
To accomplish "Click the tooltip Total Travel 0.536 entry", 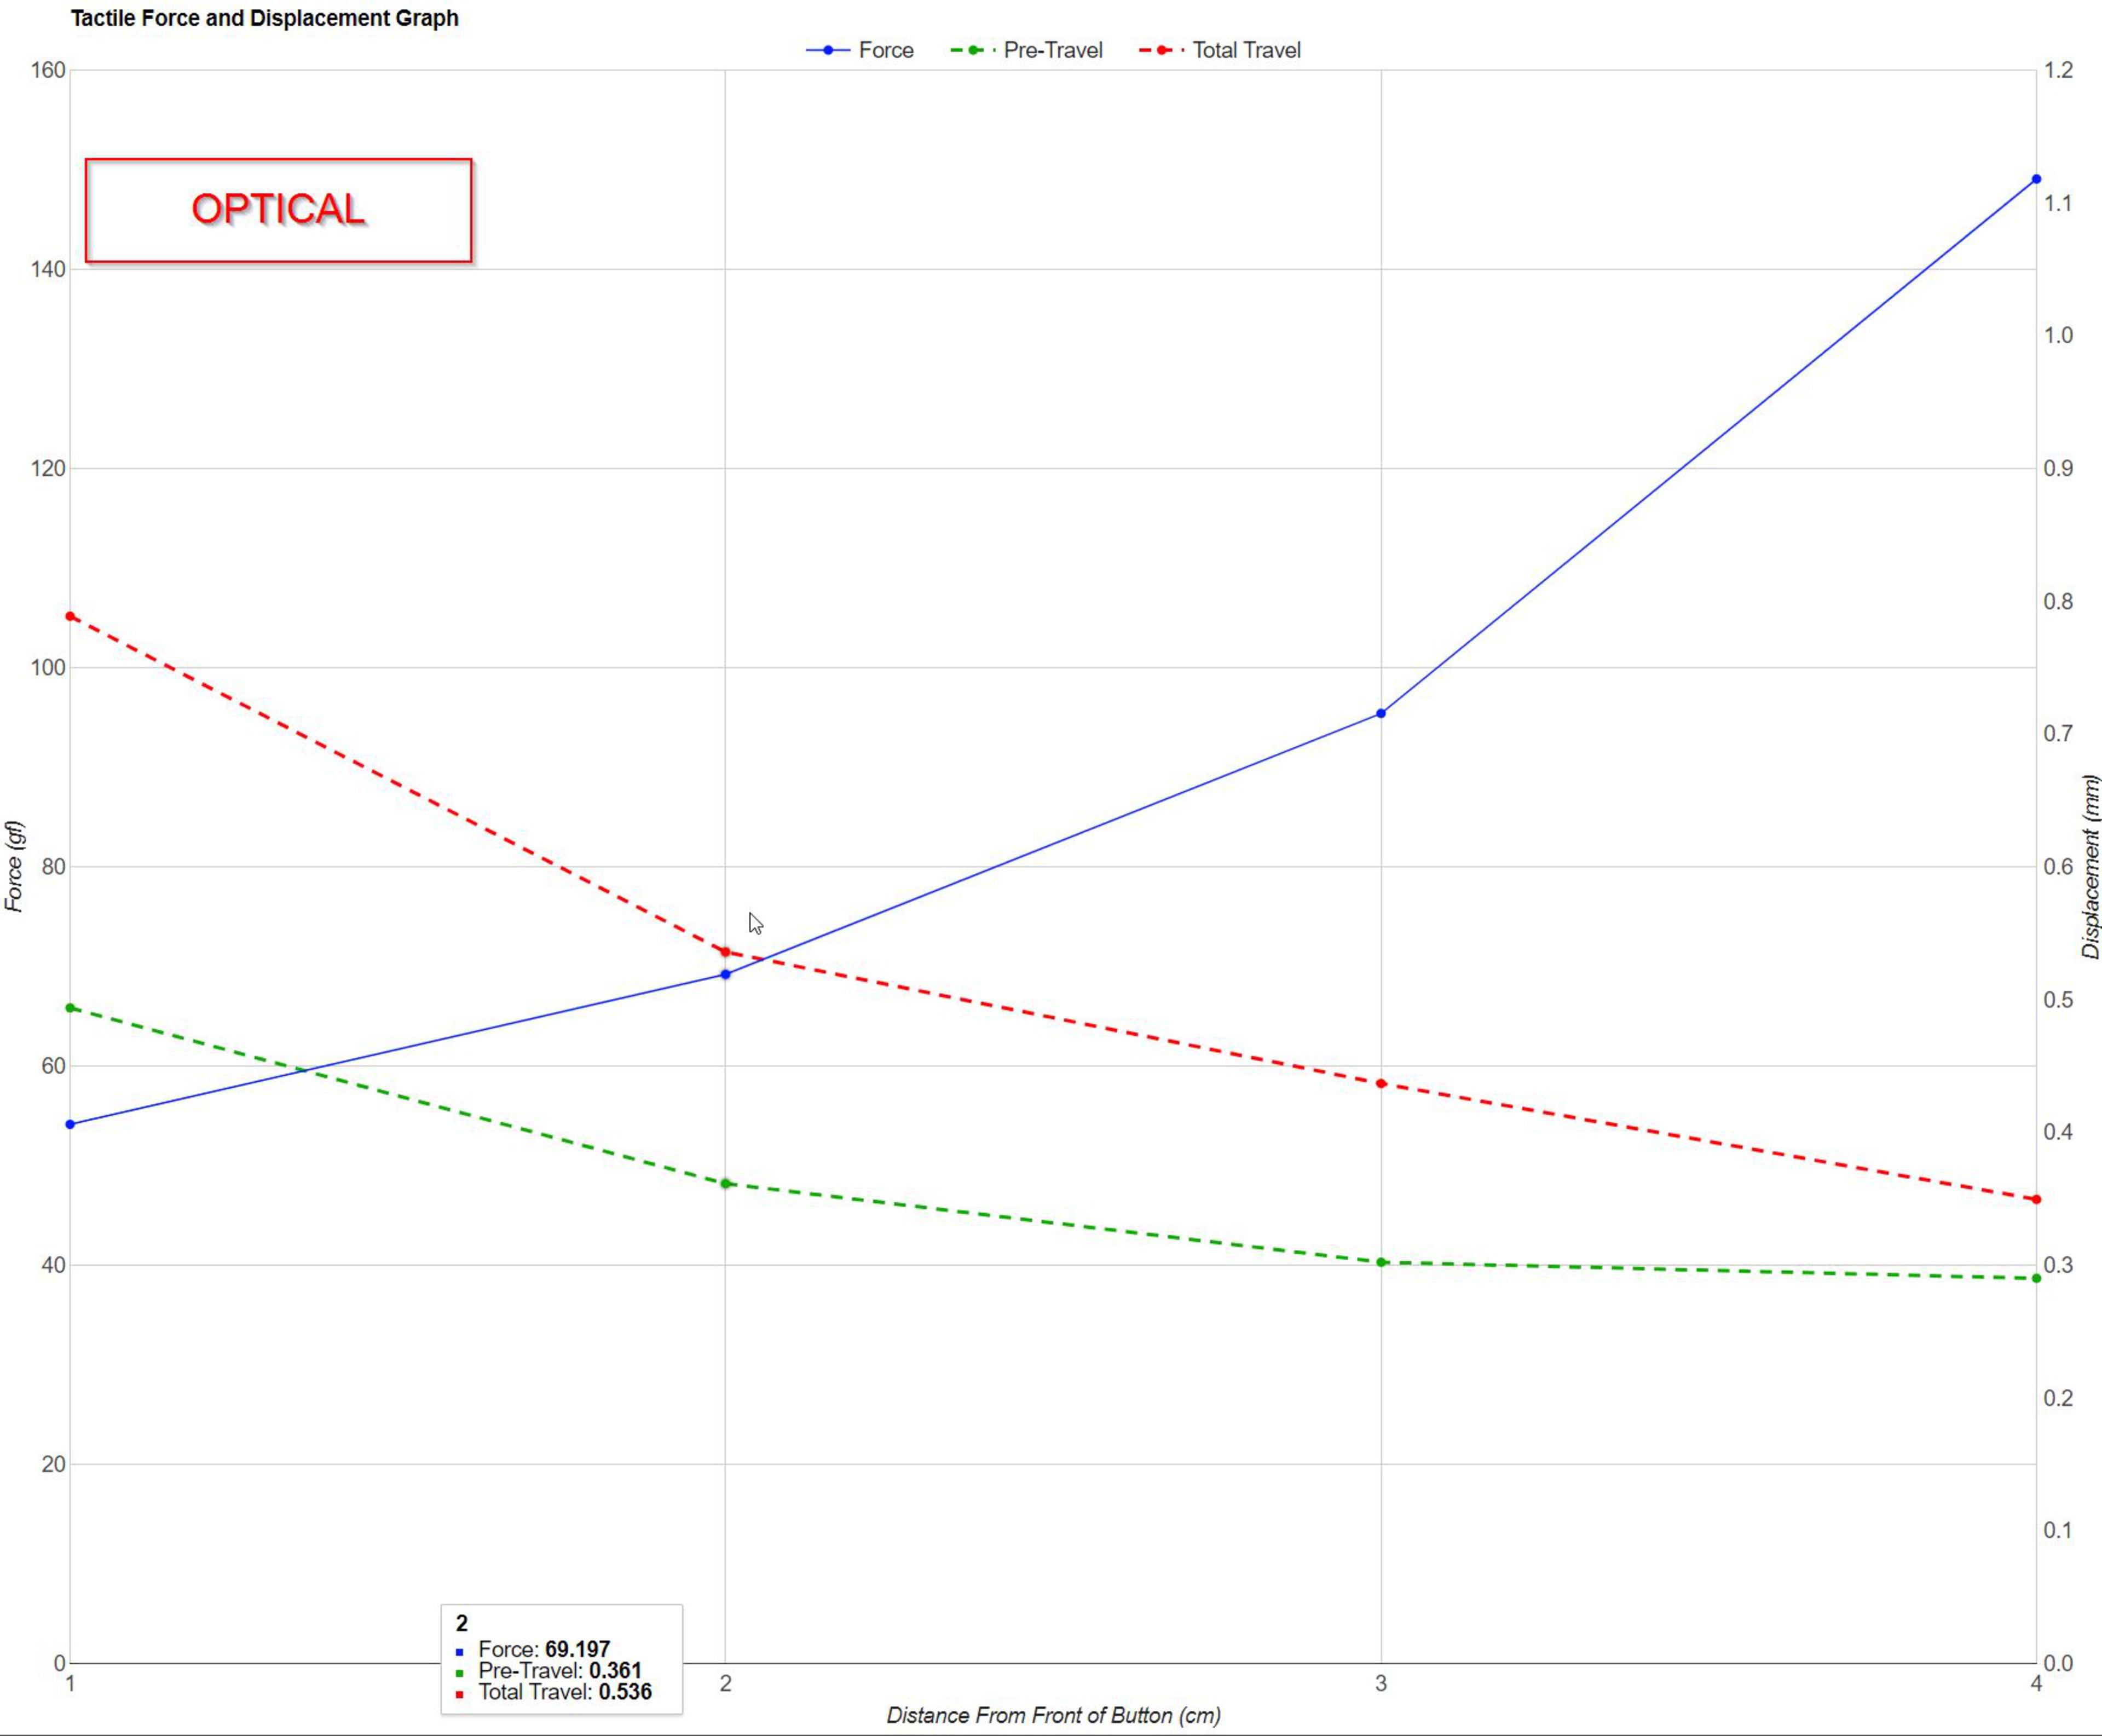I will point(564,1692).
